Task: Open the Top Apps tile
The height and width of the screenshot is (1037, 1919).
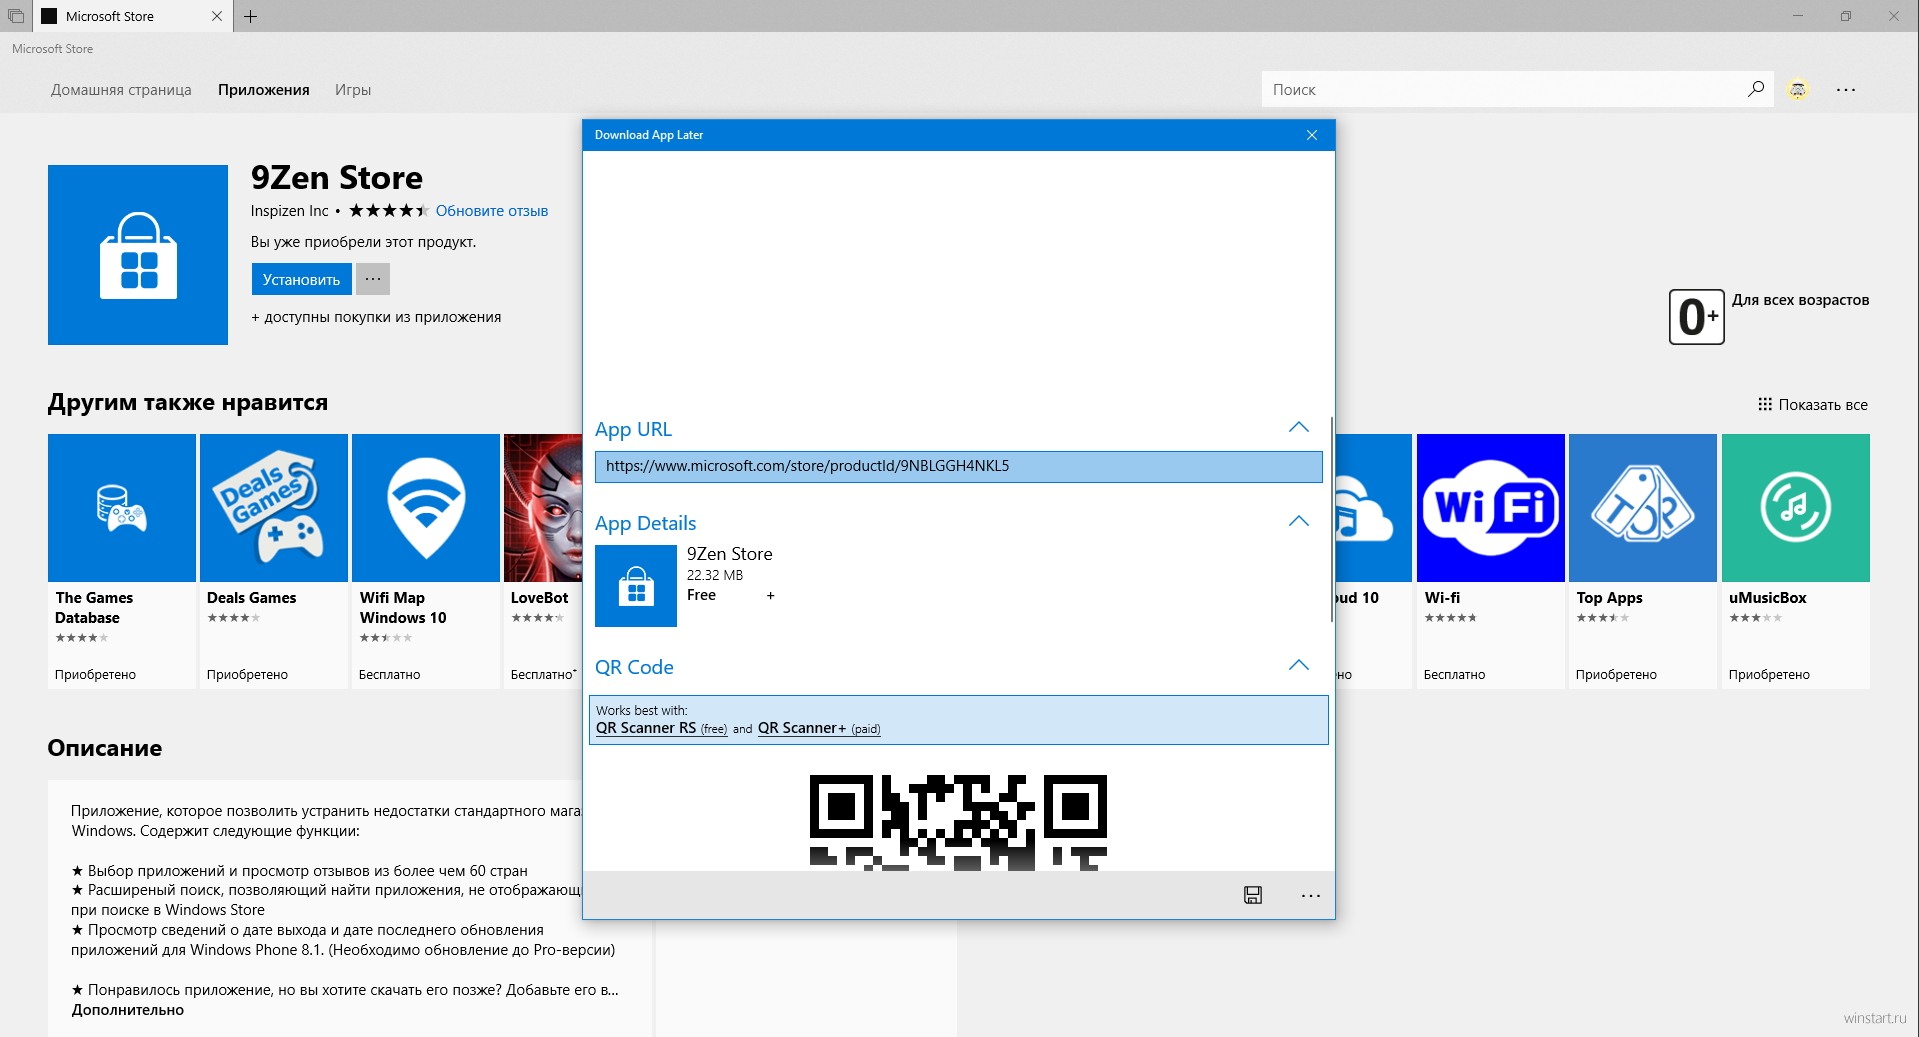Action: pyautogui.click(x=1643, y=560)
